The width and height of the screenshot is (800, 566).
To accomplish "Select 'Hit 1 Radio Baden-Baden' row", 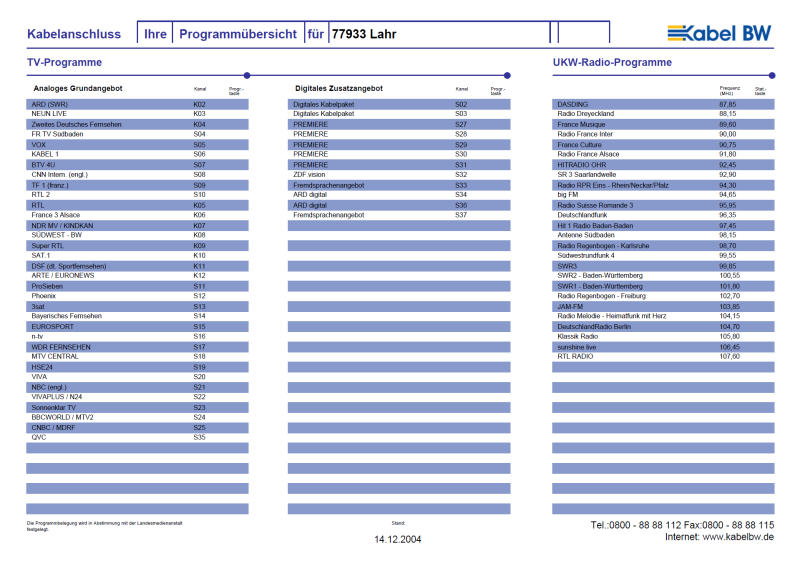I will coord(663,226).
